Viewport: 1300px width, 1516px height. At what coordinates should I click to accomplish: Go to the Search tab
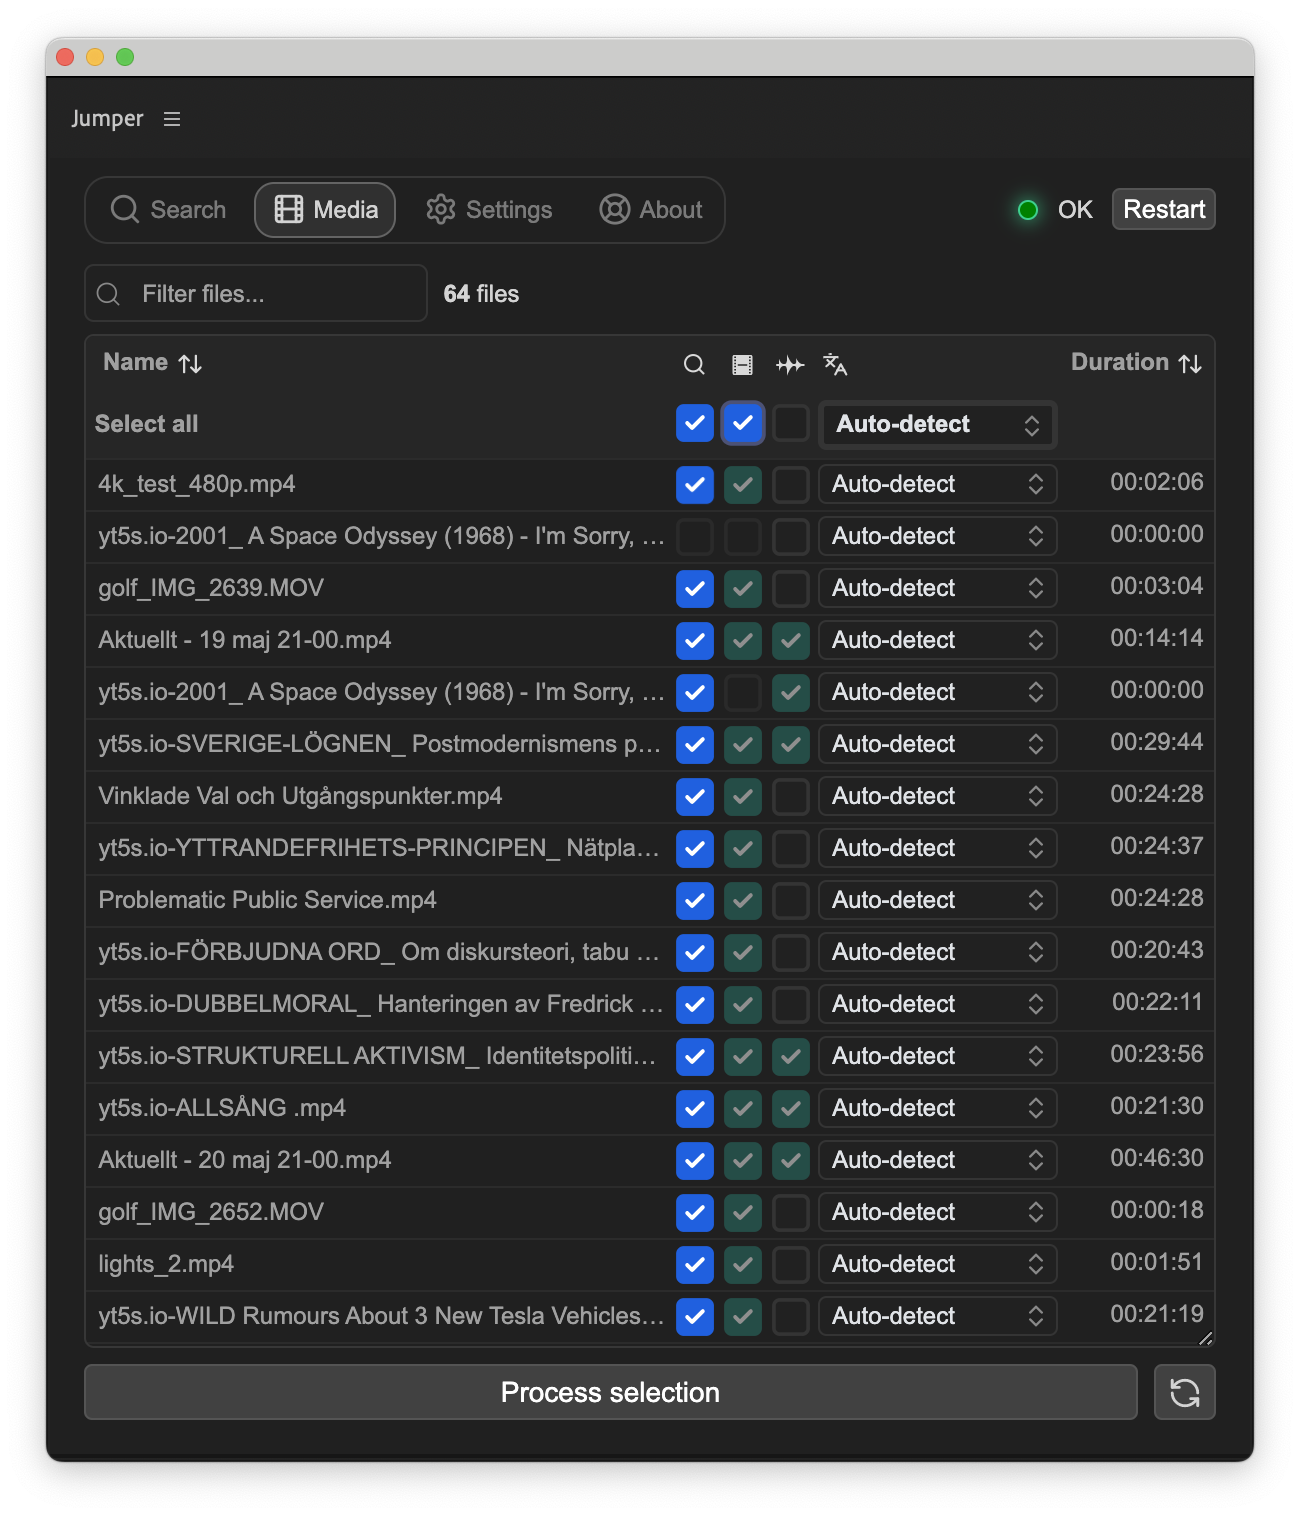coord(169,210)
